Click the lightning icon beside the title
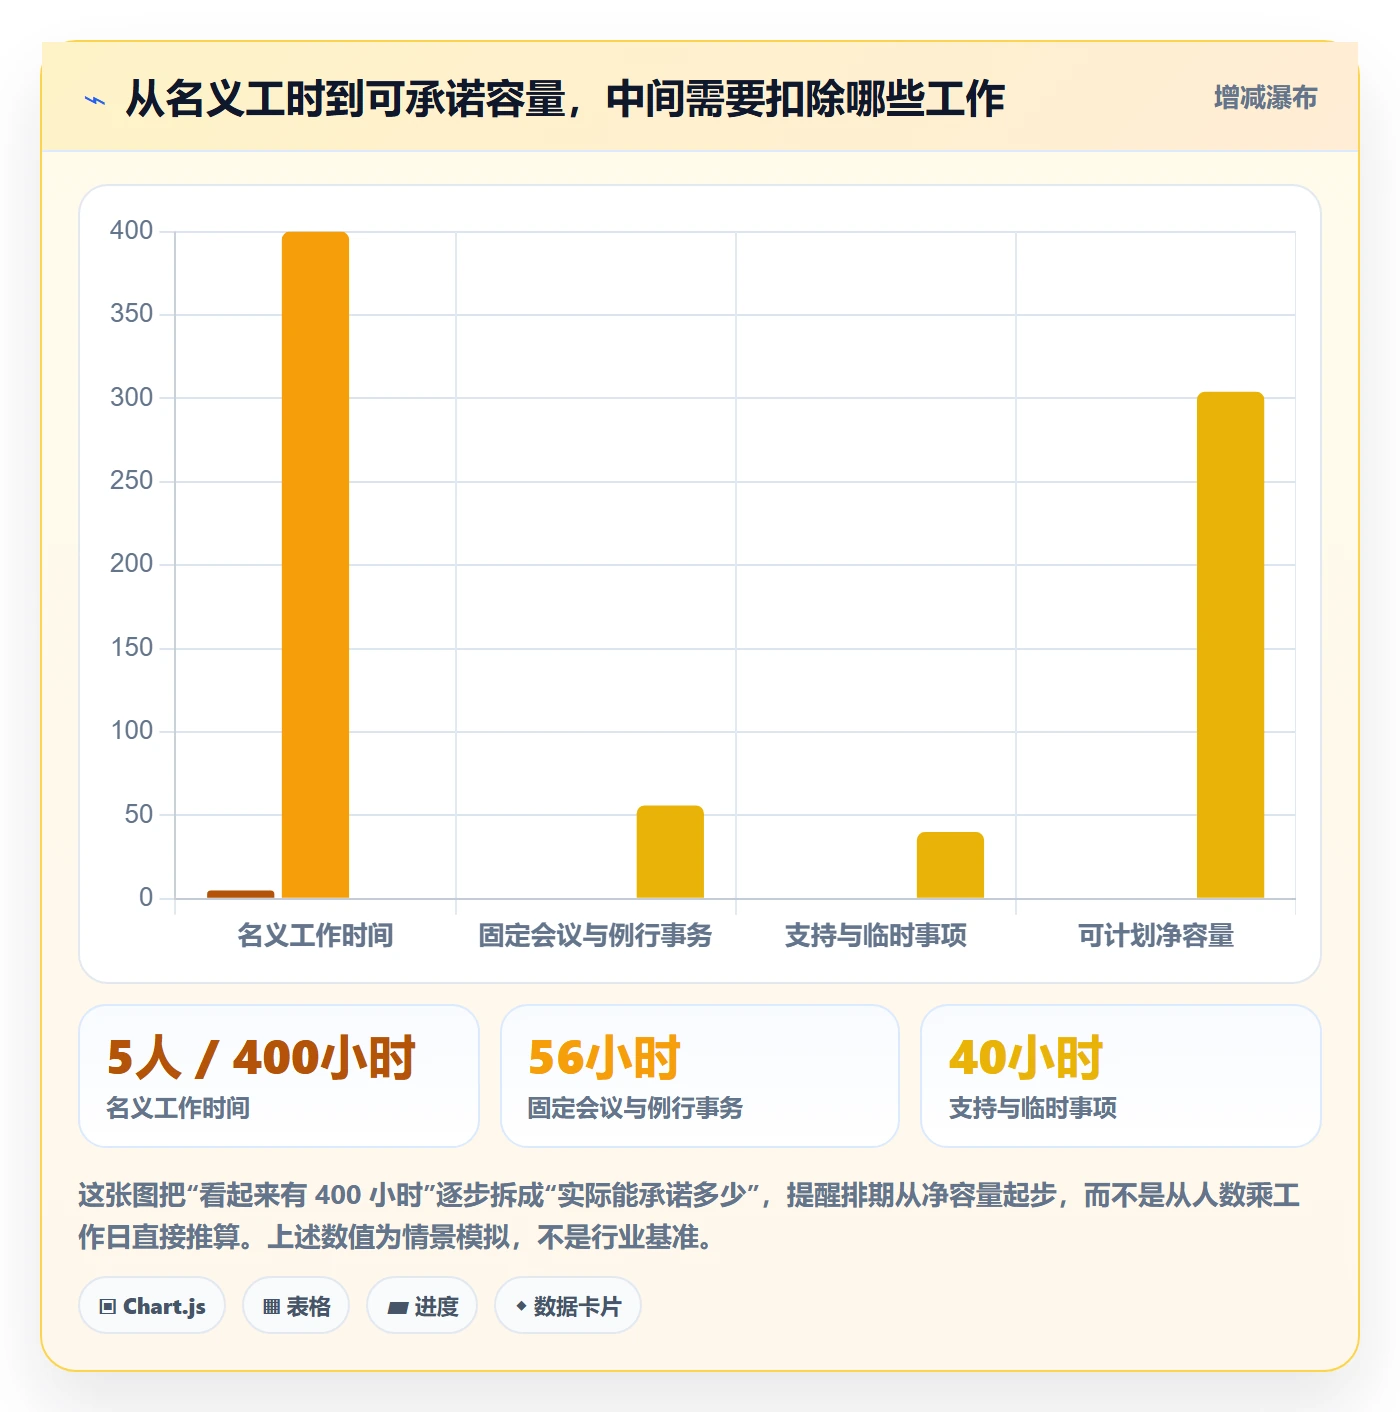1400x1412 pixels. pos(95,100)
